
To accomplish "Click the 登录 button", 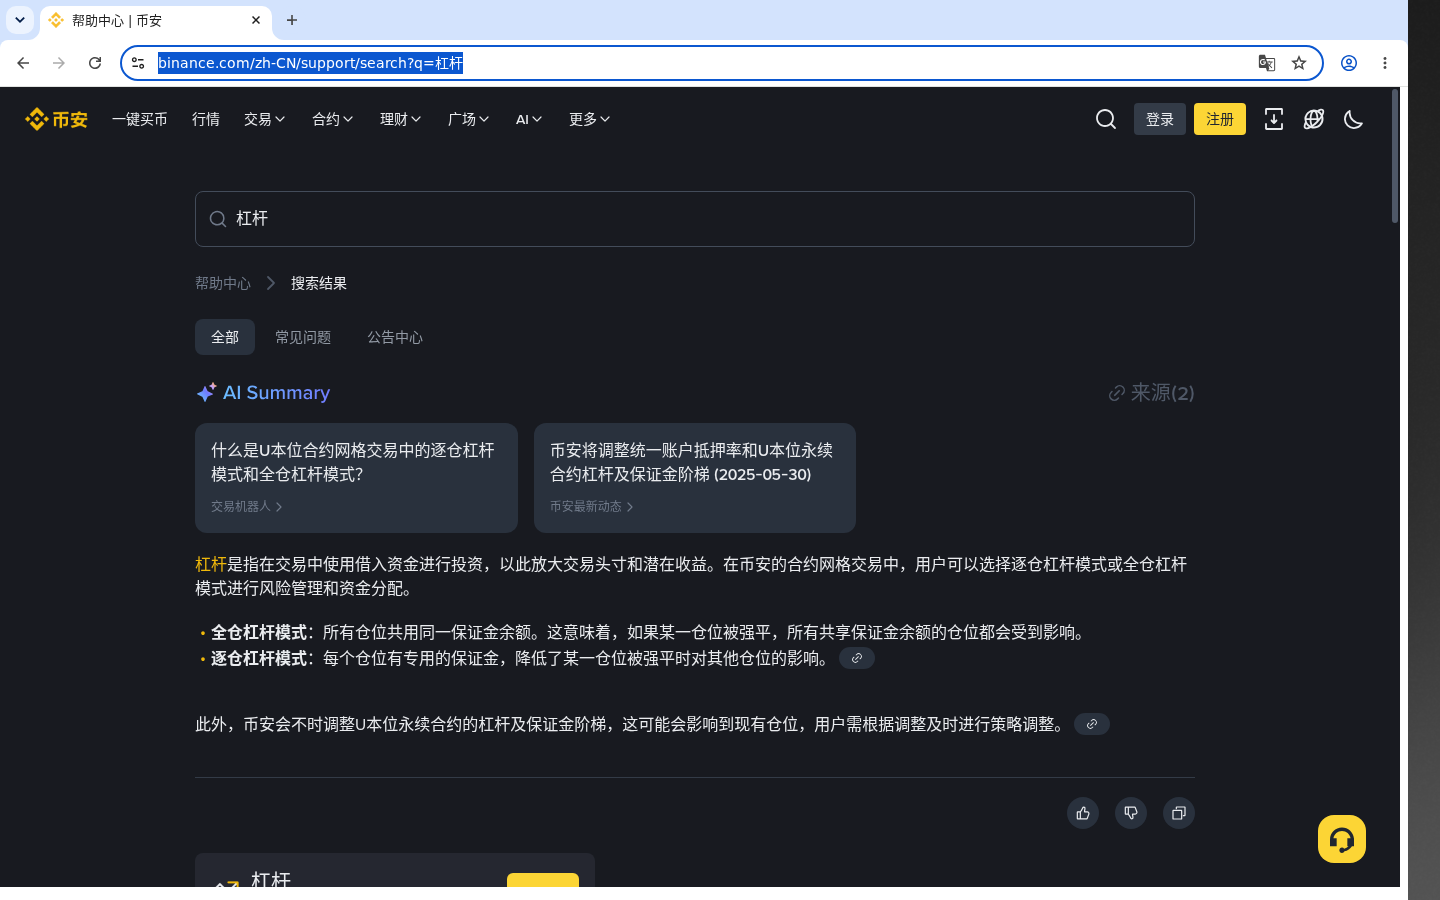I will tap(1160, 119).
